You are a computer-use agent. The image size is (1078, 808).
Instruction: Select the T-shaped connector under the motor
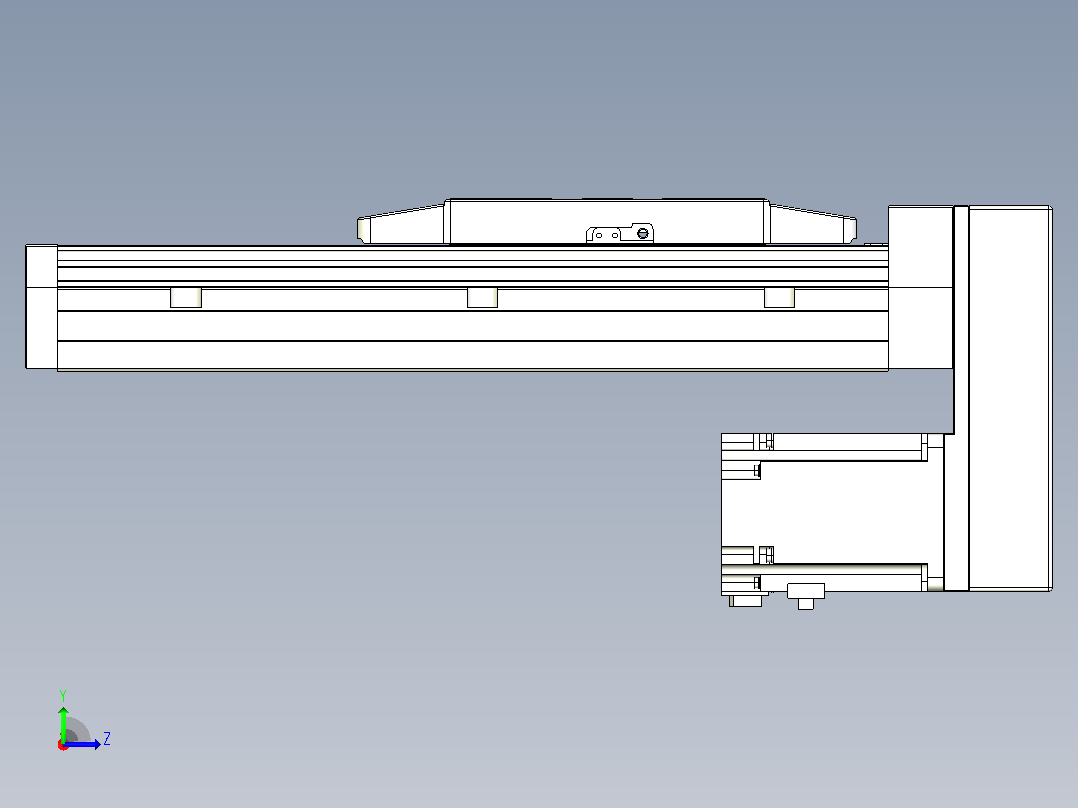(x=805, y=596)
